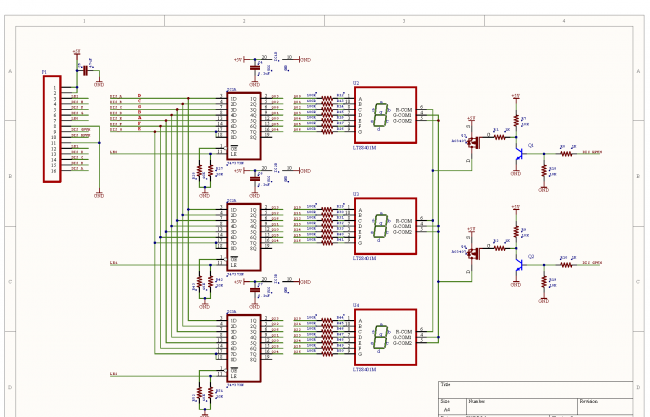Click the R-COM pin label on U2
The image size is (650, 417).
[x=404, y=110]
